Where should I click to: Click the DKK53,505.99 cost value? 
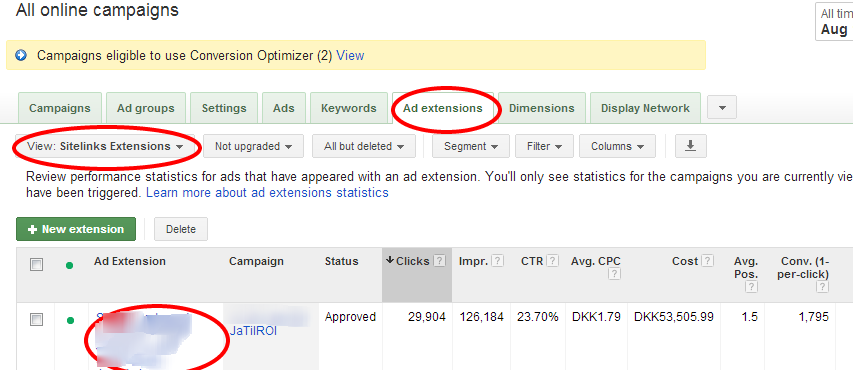point(673,317)
